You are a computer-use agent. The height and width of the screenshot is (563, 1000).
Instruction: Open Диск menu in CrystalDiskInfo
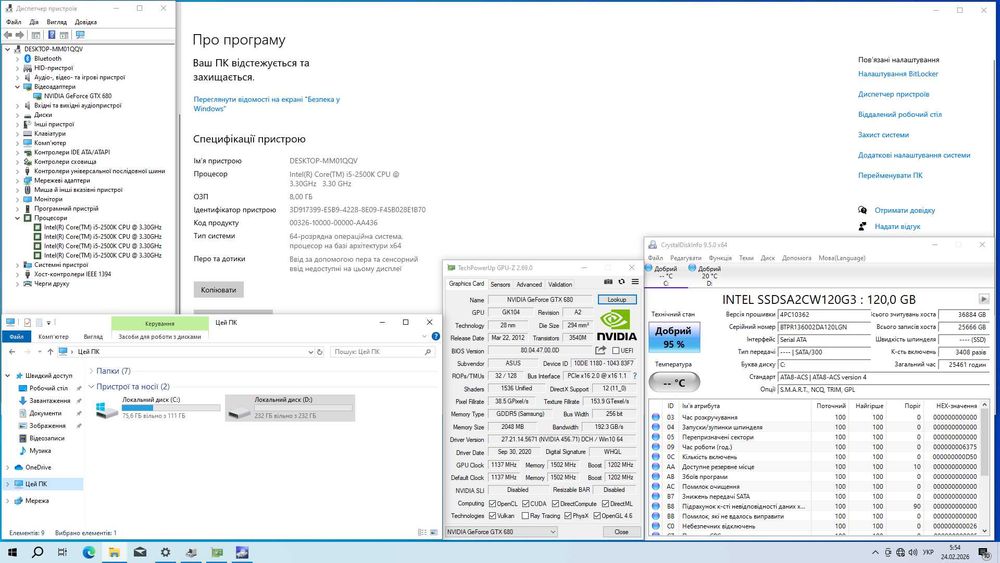click(x=768, y=258)
